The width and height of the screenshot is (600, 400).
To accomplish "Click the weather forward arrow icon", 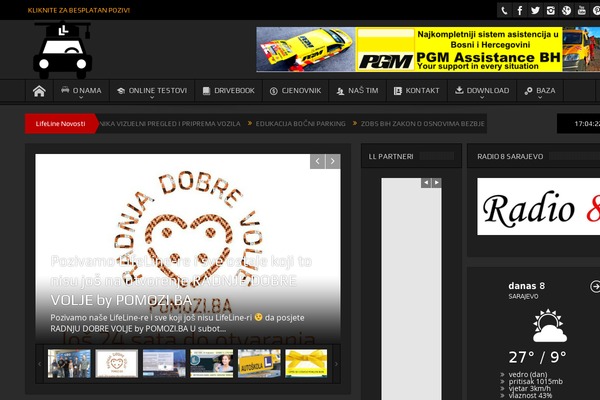I will [595, 286].
